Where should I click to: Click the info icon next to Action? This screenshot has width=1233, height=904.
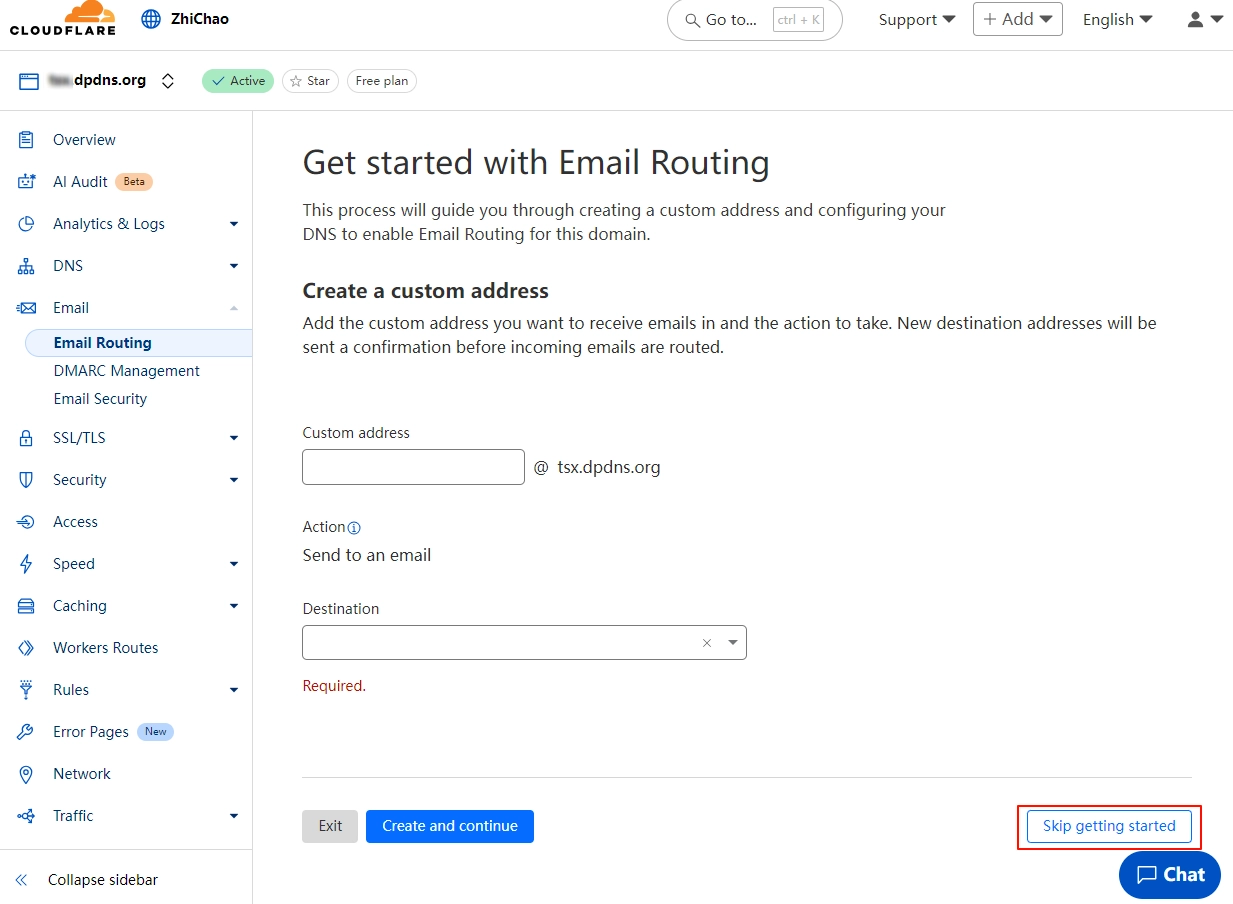(x=355, y=527)
